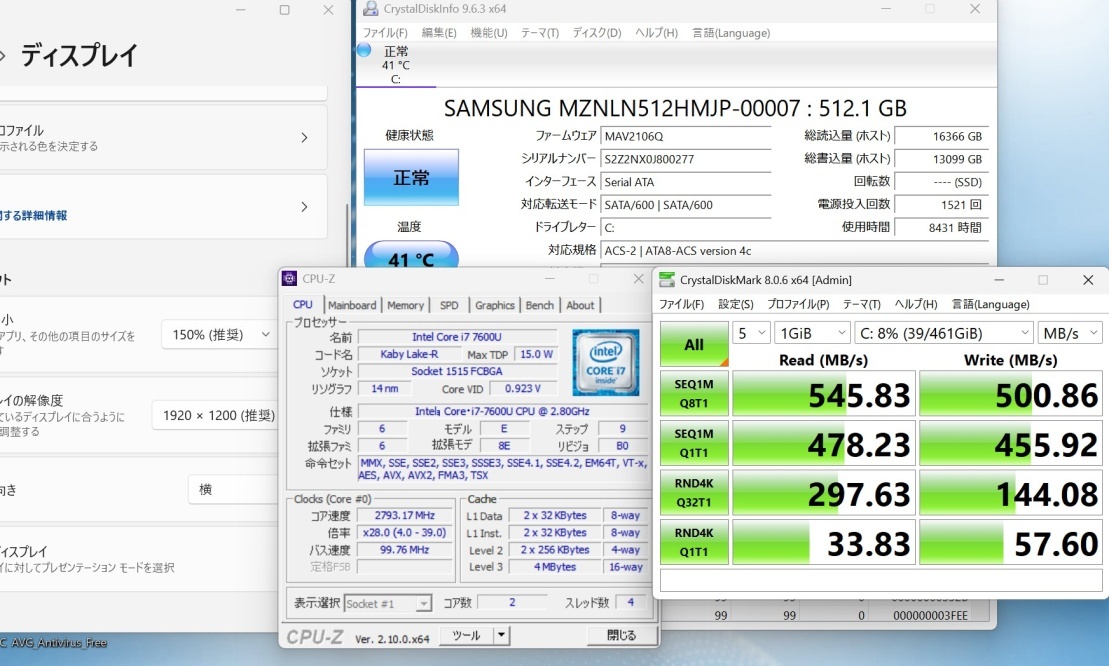This screenshot has width=1109, height=666.
Task: Click the Intel Core i7 7600U name field
Action: point(457,337)
